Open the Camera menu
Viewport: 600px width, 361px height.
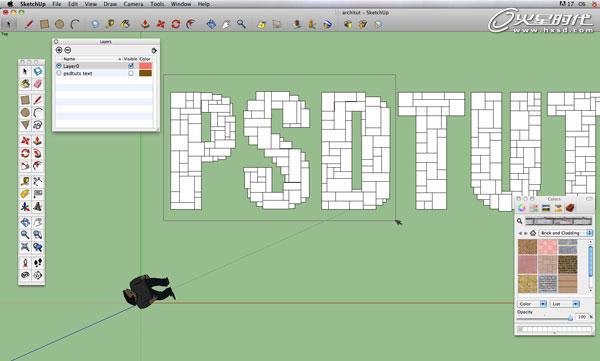tap(133, 4)
